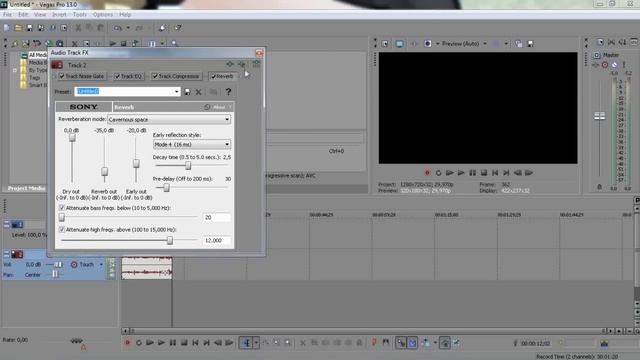Open the Early reflection style dropdown
This screenshot has height=360, width=640.
227,144
